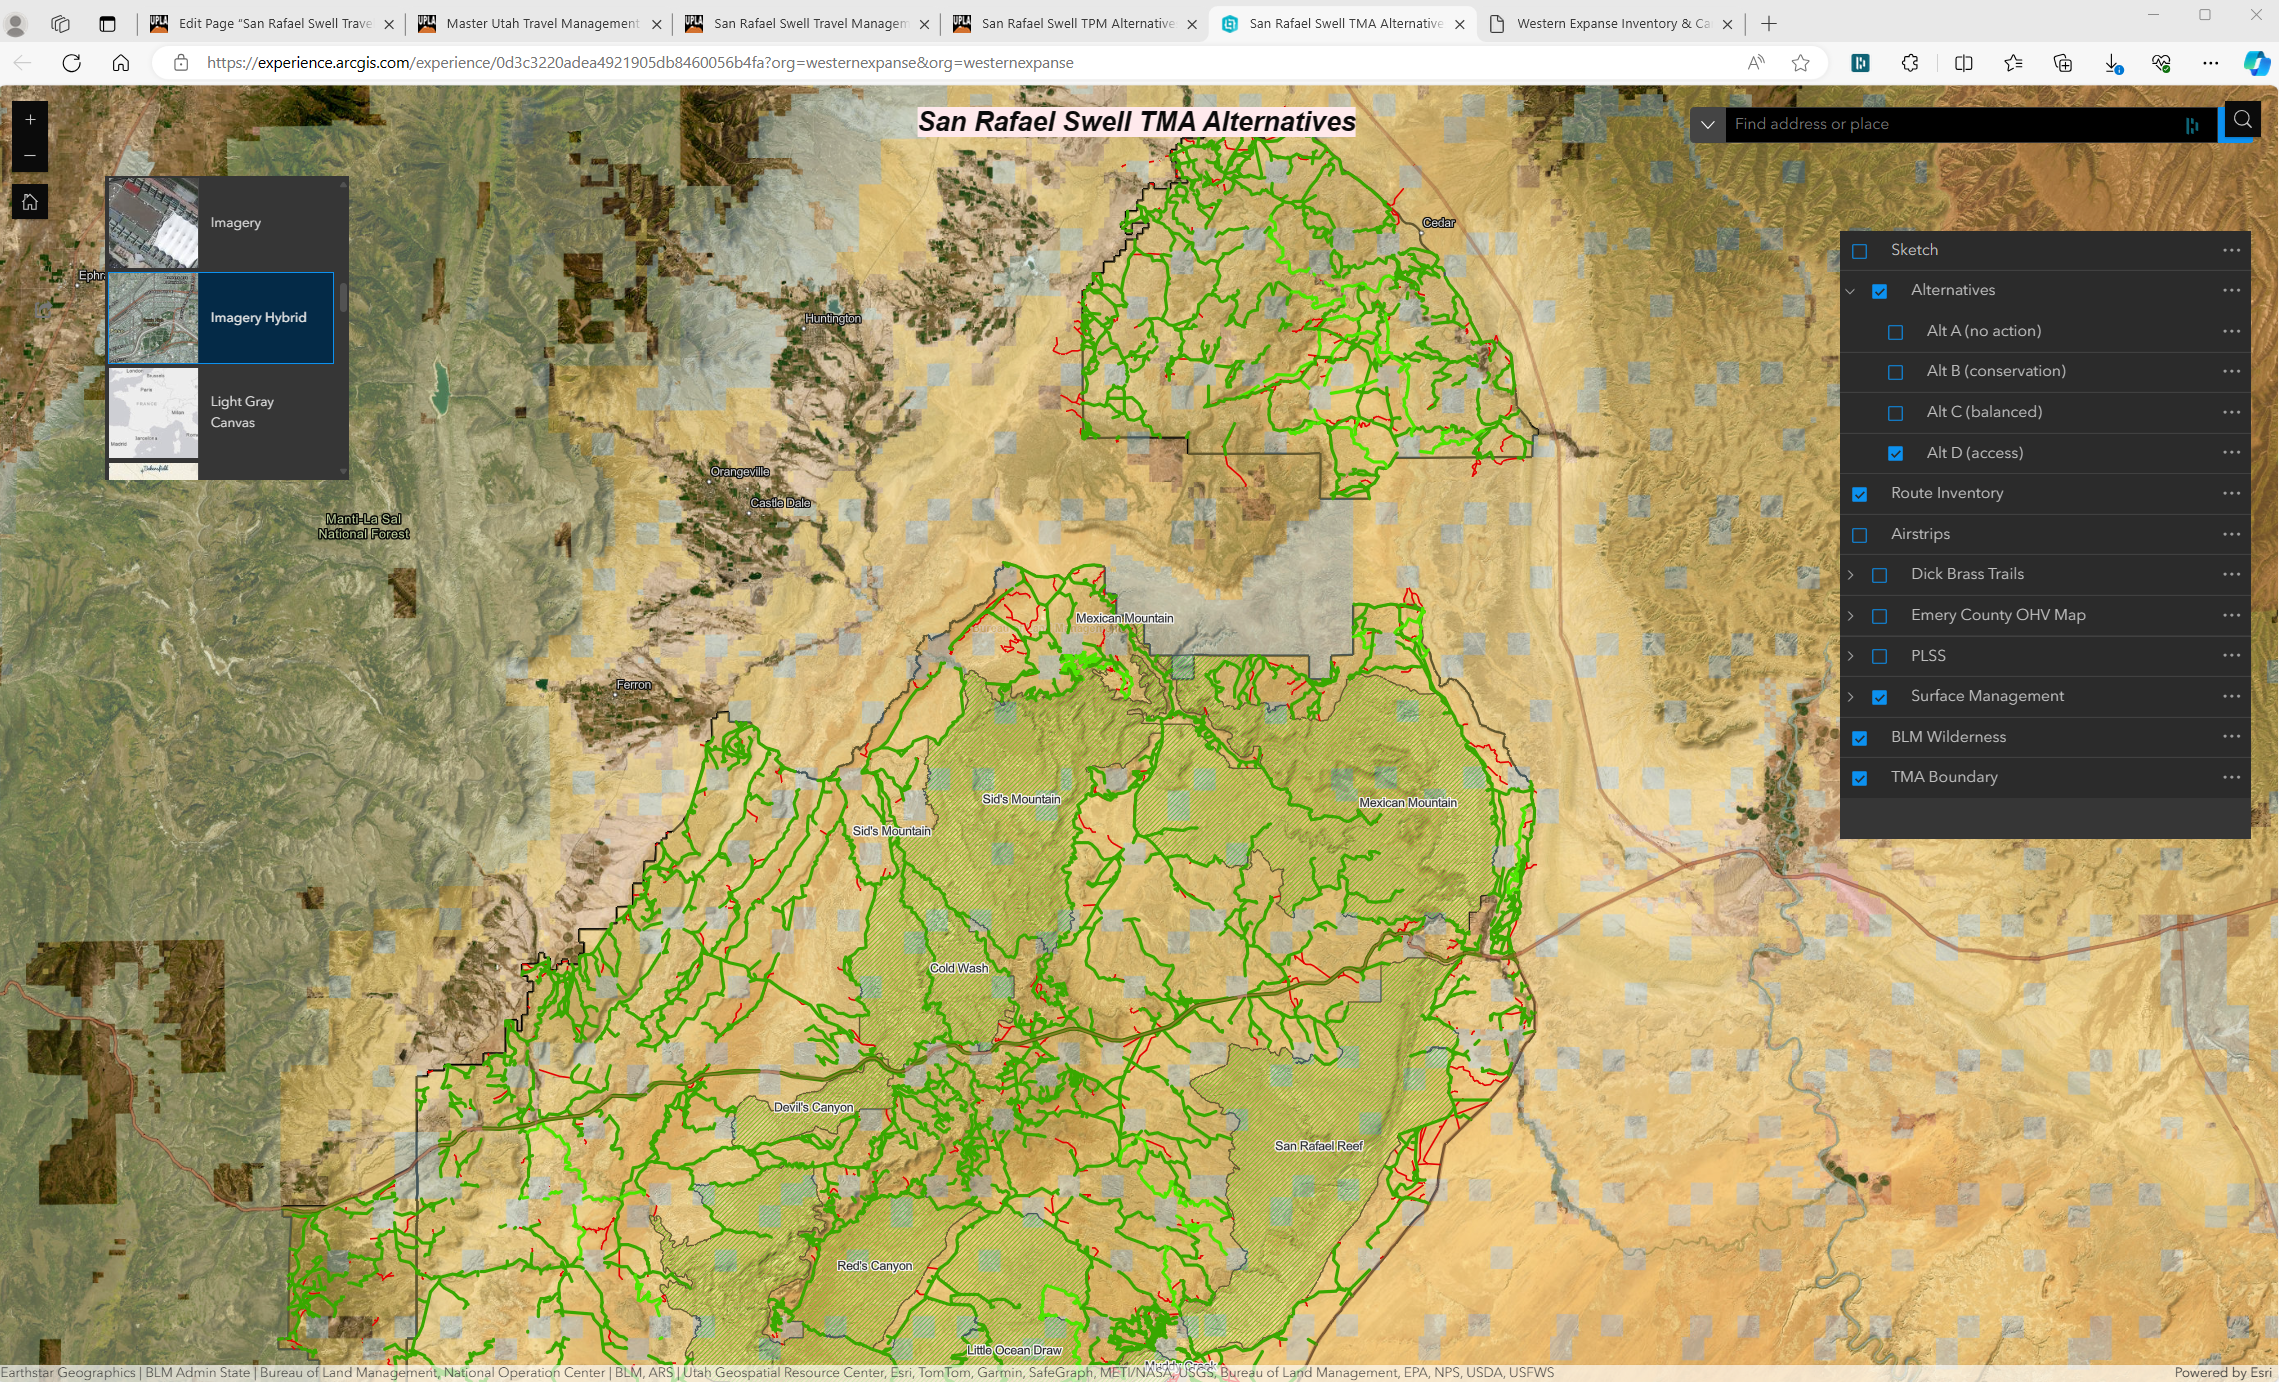
Task: Open the search source dropdown arrow
Action: [x=1707, y=125]
